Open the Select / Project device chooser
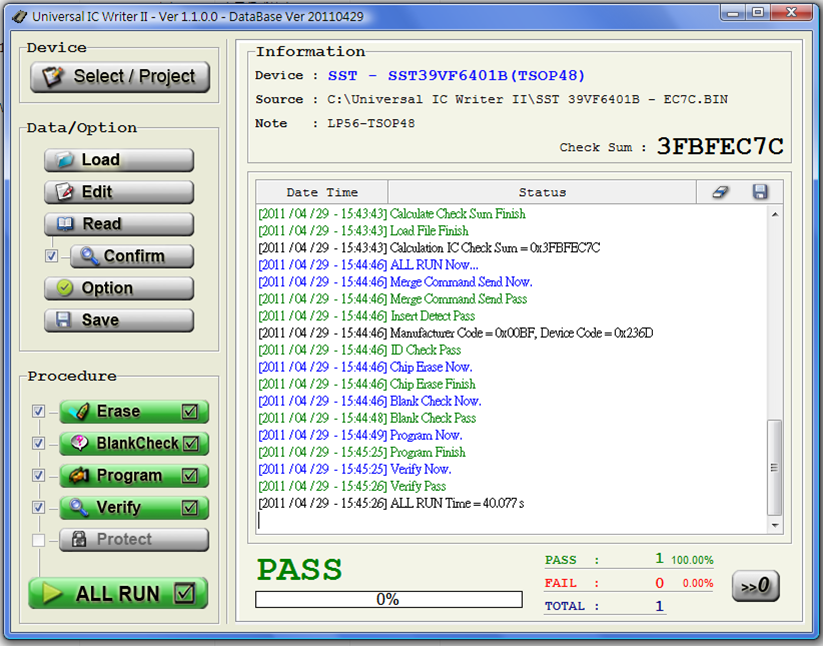Viewport: 823px width, 646px height. (118, 78)
